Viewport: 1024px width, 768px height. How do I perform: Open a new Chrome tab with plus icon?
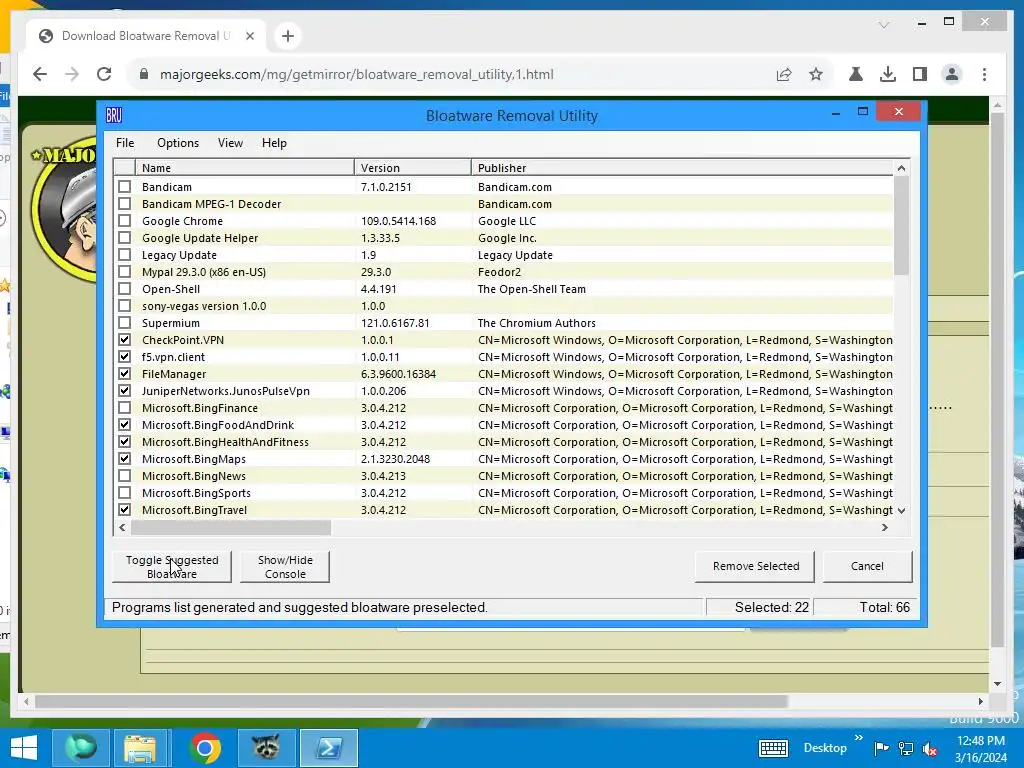[x=287, y=36]
